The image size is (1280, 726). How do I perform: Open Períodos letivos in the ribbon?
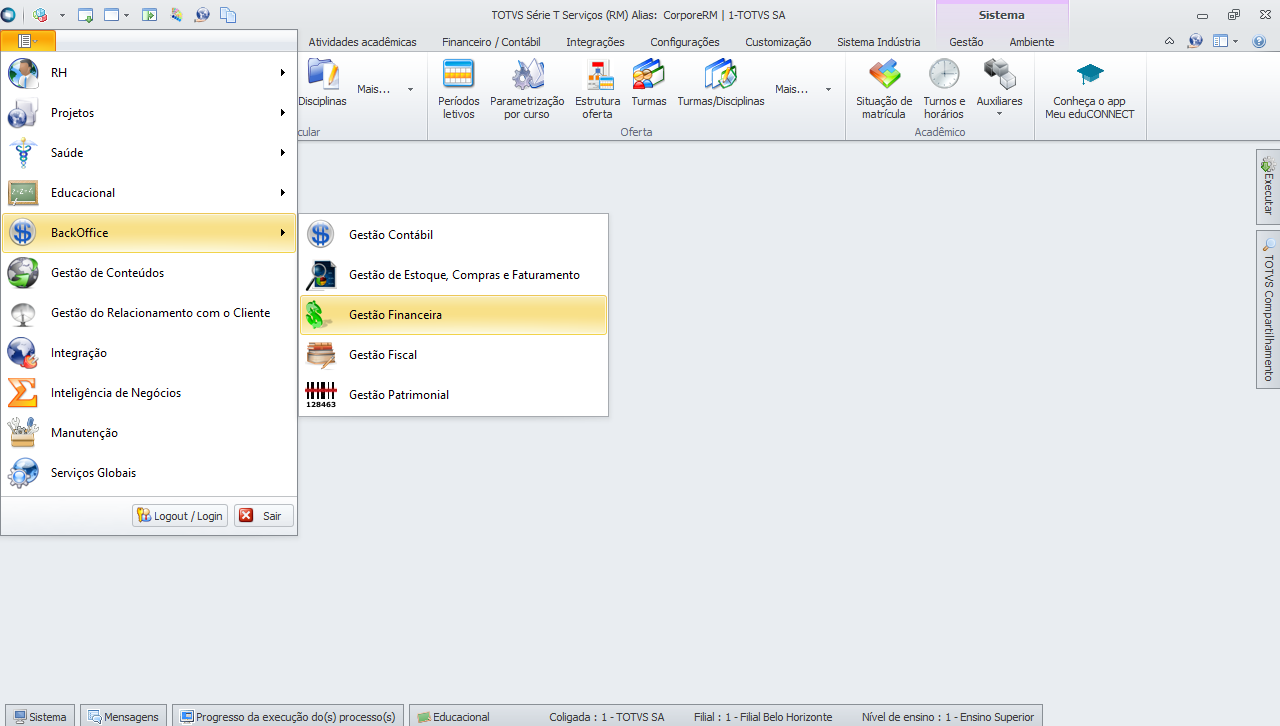[459, 89]
